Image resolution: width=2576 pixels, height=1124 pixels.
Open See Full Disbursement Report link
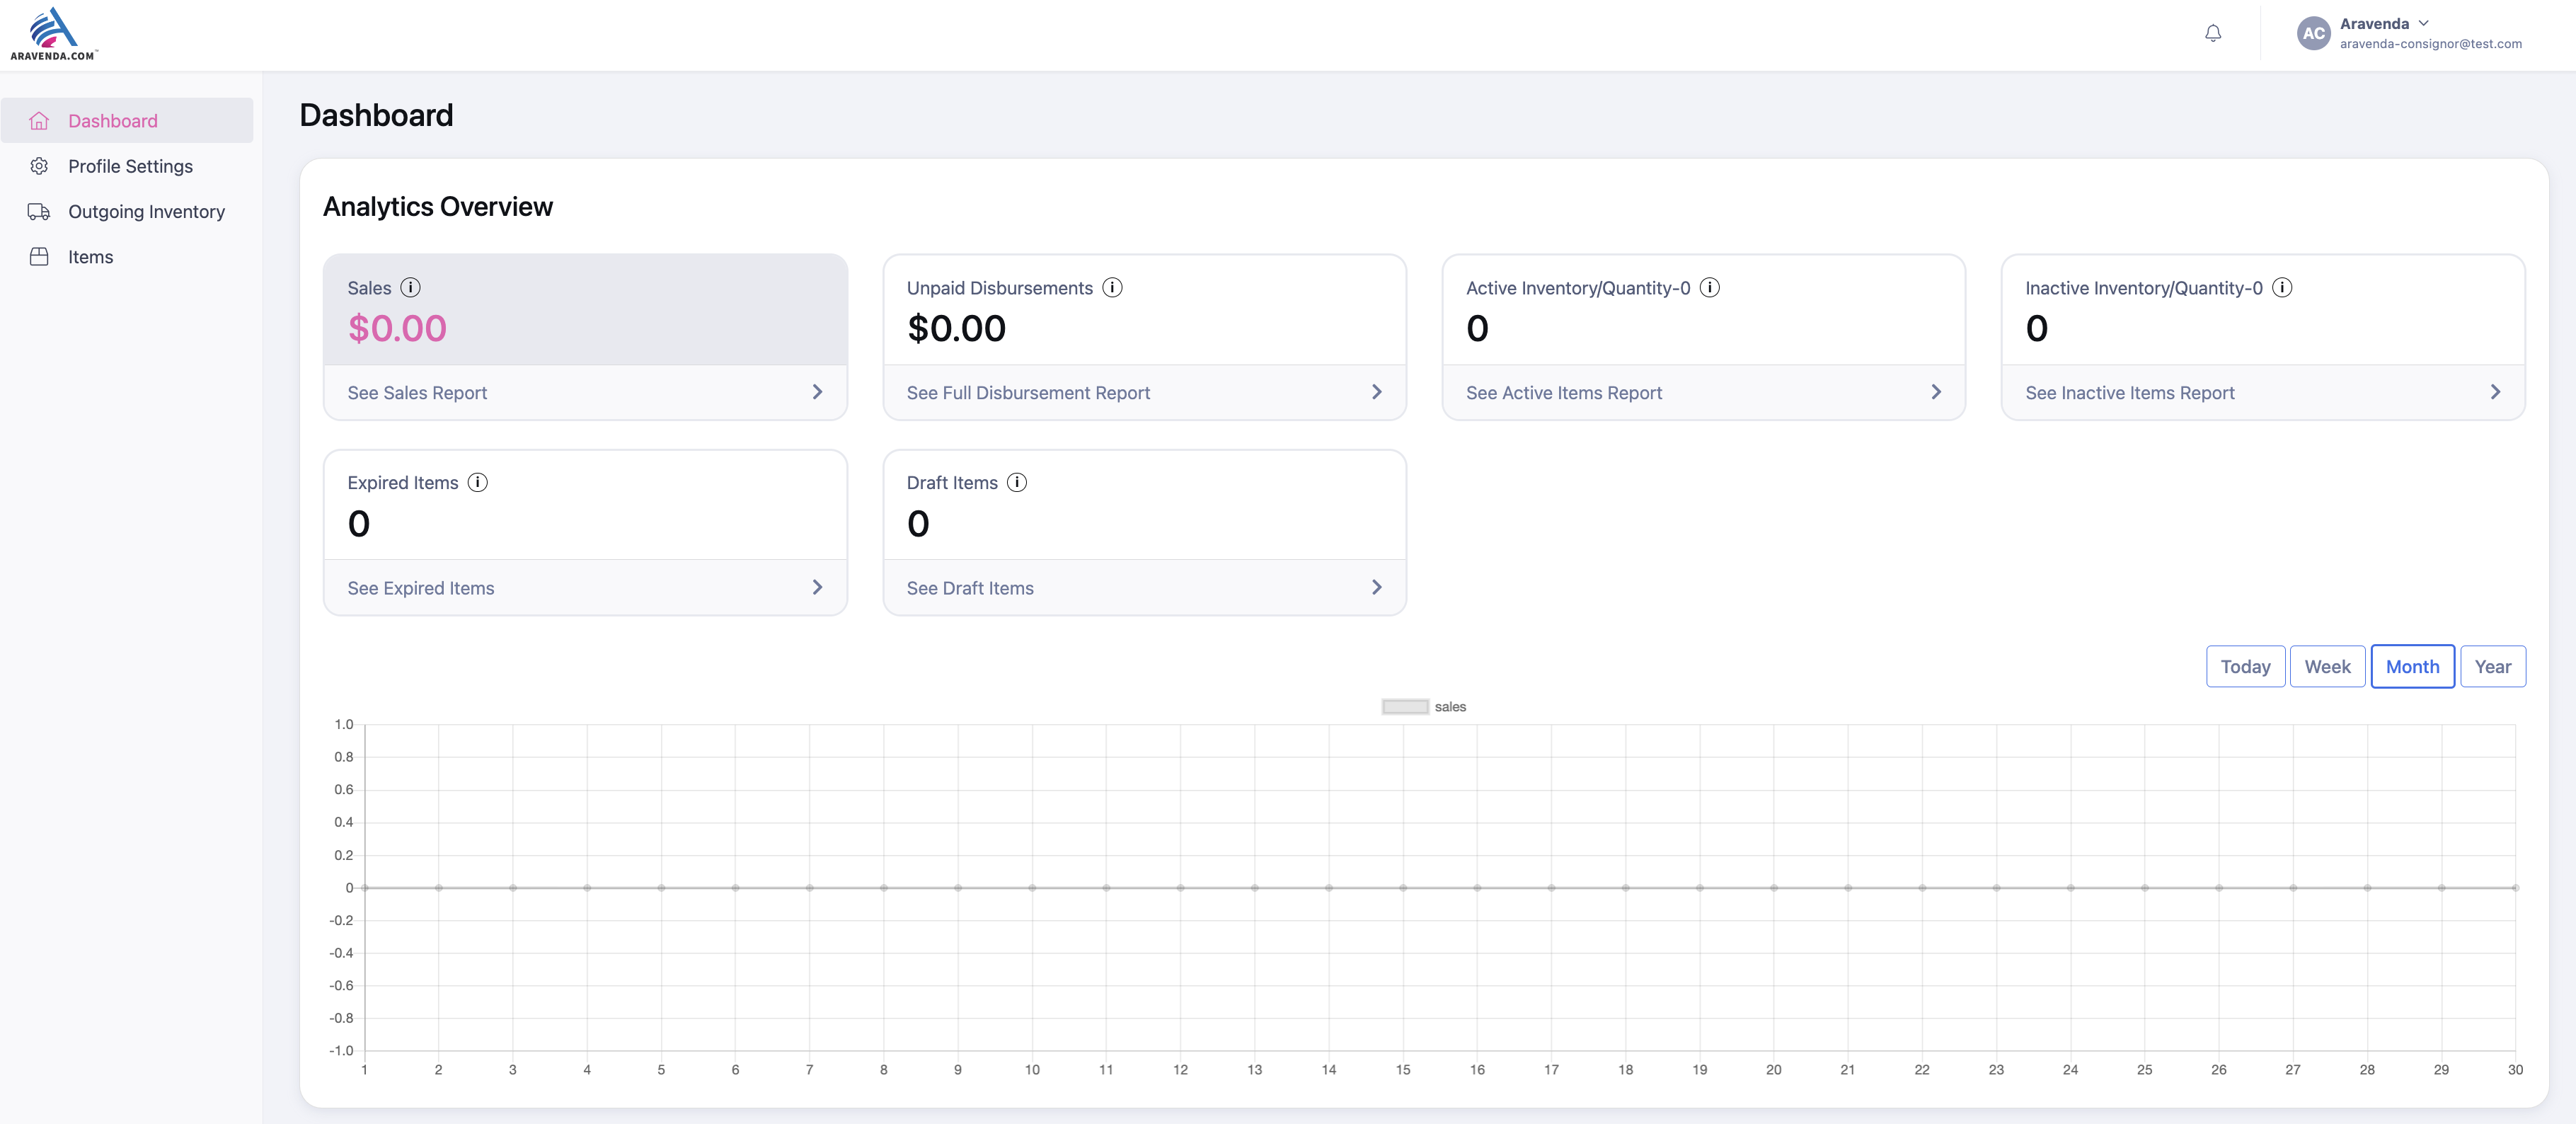tap(1028, 393)
